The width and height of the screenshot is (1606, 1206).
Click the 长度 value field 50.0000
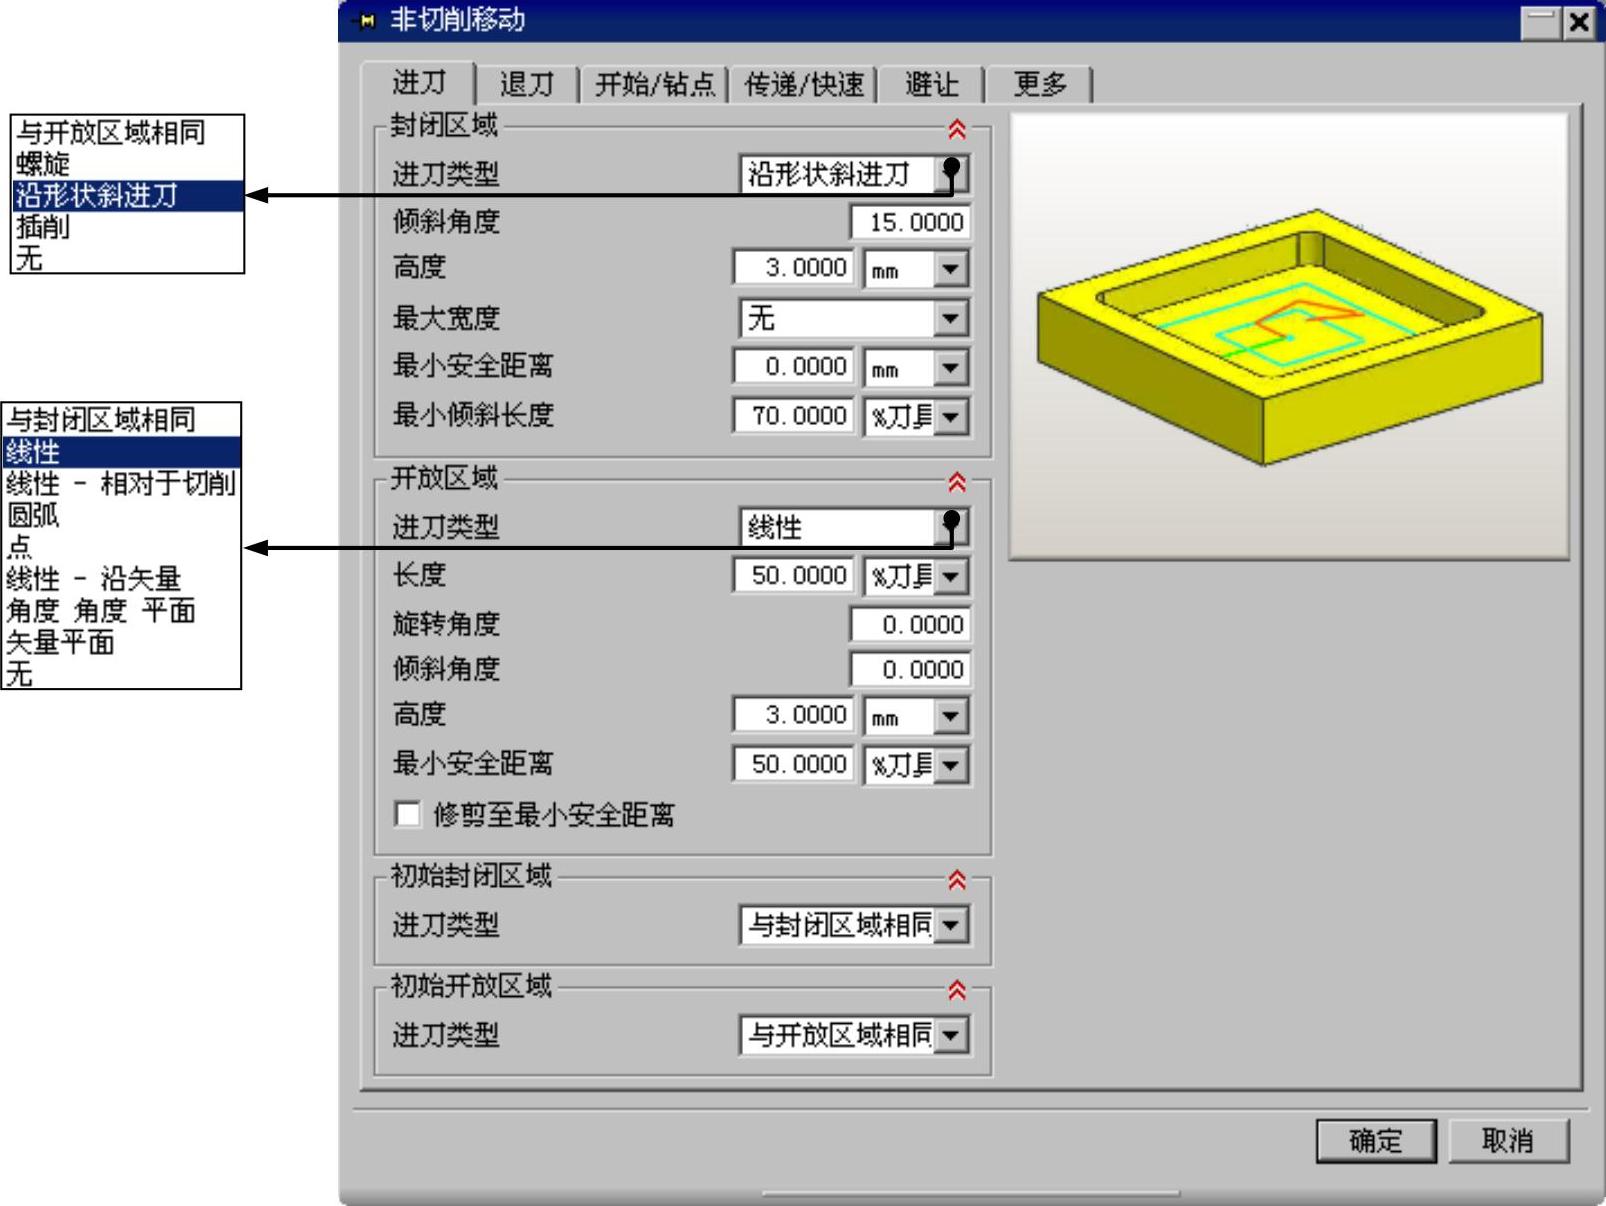pos(794,576)
